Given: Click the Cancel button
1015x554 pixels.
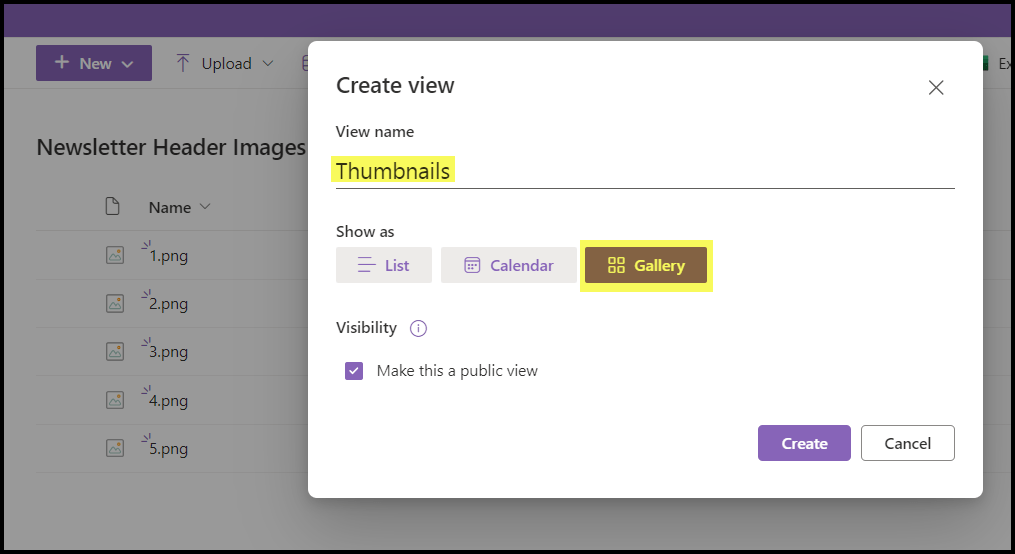Looking at the screenshot, I should pos(906,443).
